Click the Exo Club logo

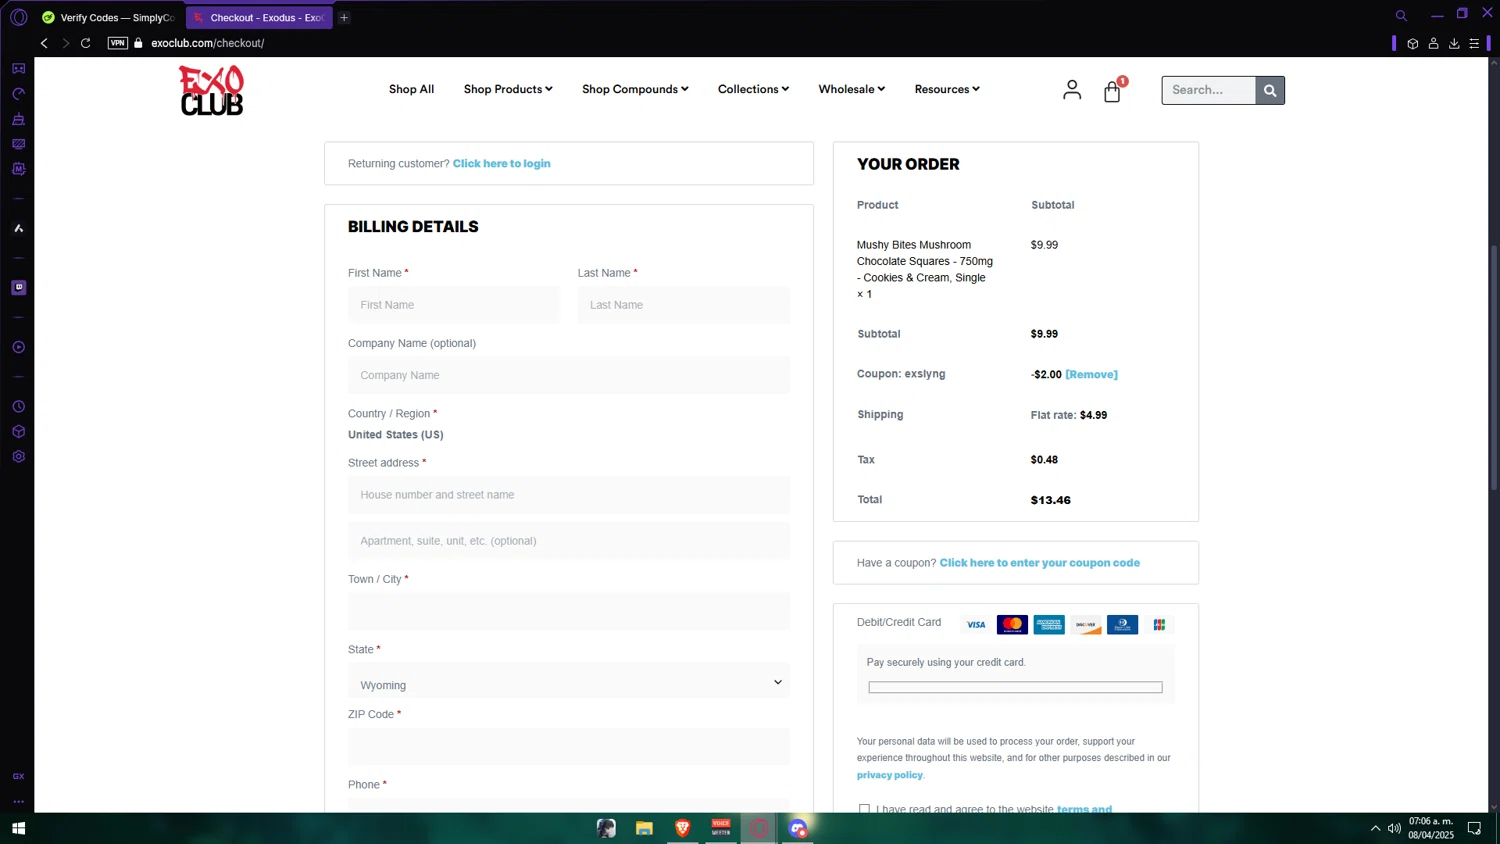coord(211,90)
